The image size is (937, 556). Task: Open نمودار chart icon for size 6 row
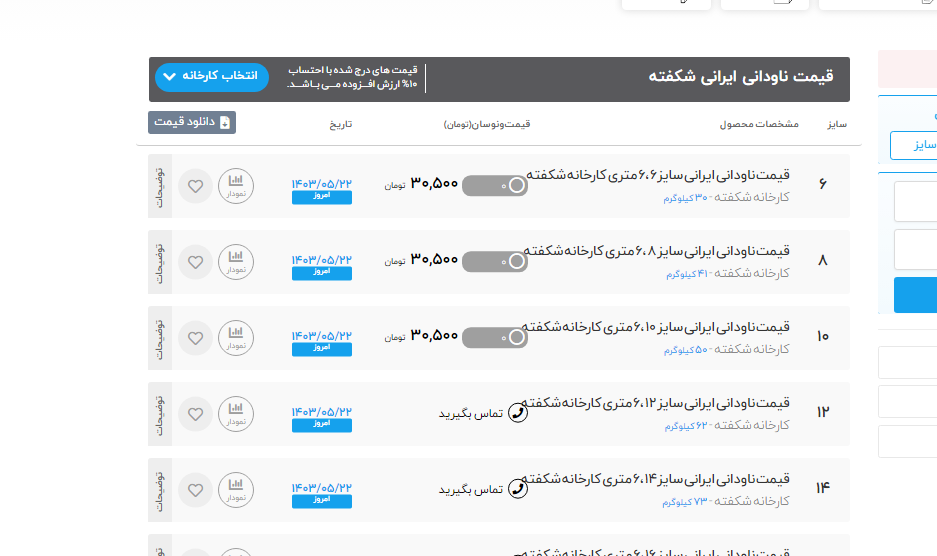[x=236, y=186]
